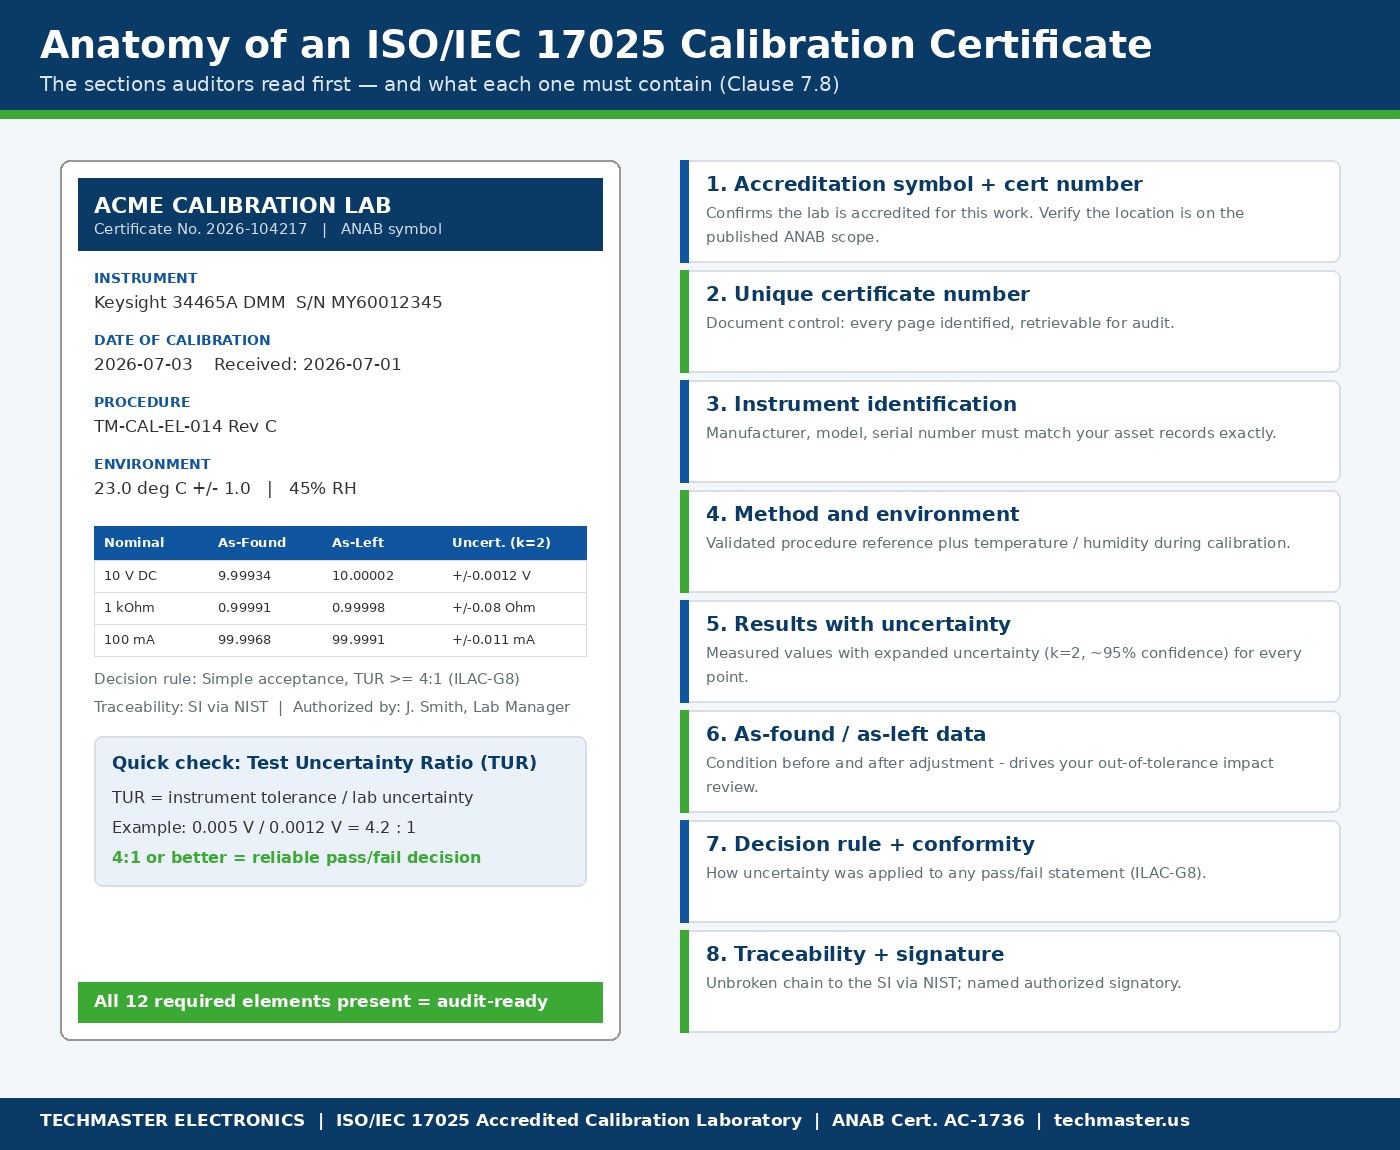Viewport: 1400px width, 1150px height.
Task: Select the '3. Instrument identification' heading
Action: 861,404
